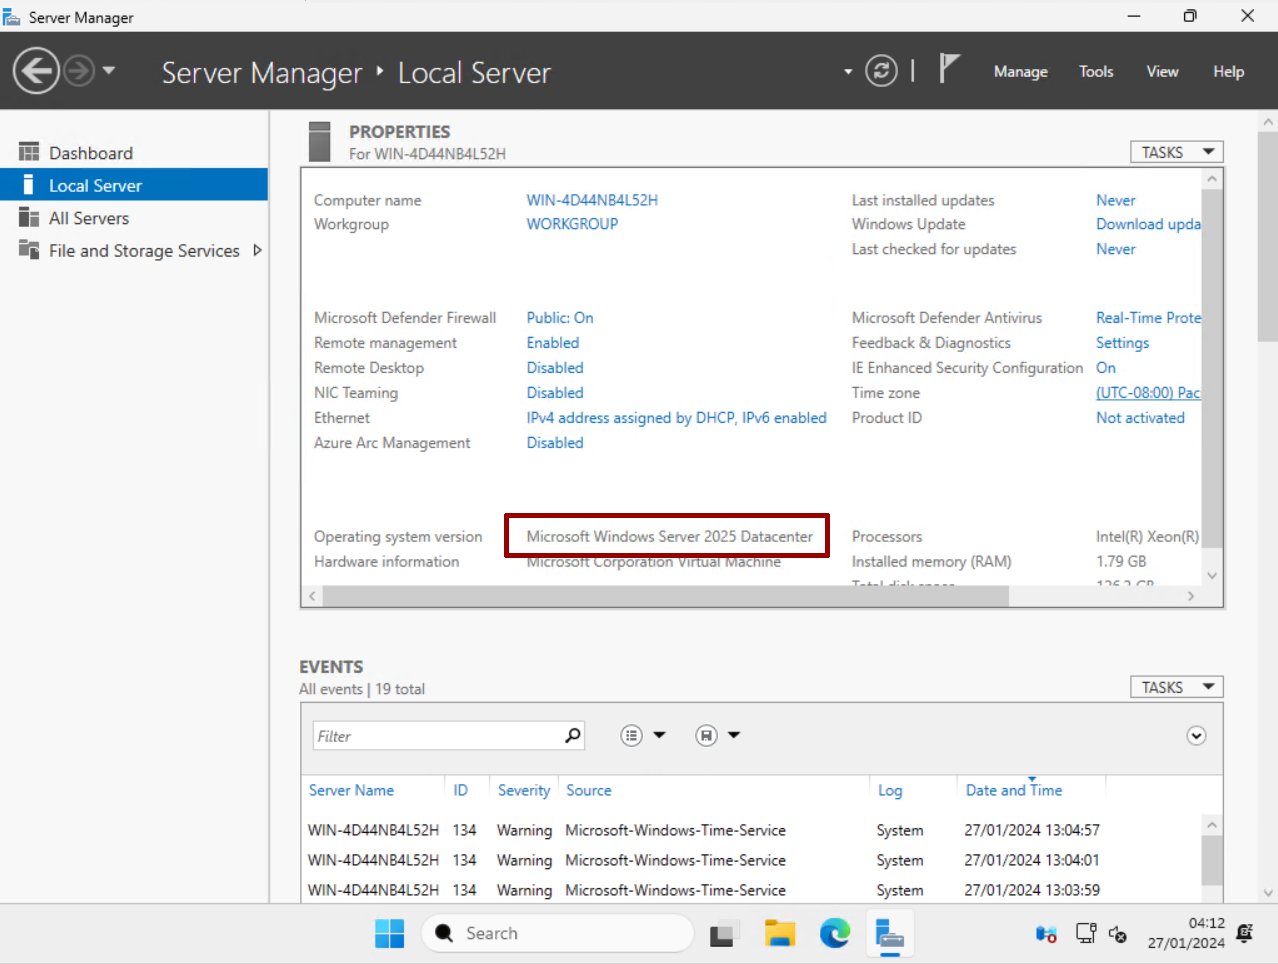This screenshot has width=1278, height=964.
Task: Sort events by Server Name column
Action: click(351, 790)
